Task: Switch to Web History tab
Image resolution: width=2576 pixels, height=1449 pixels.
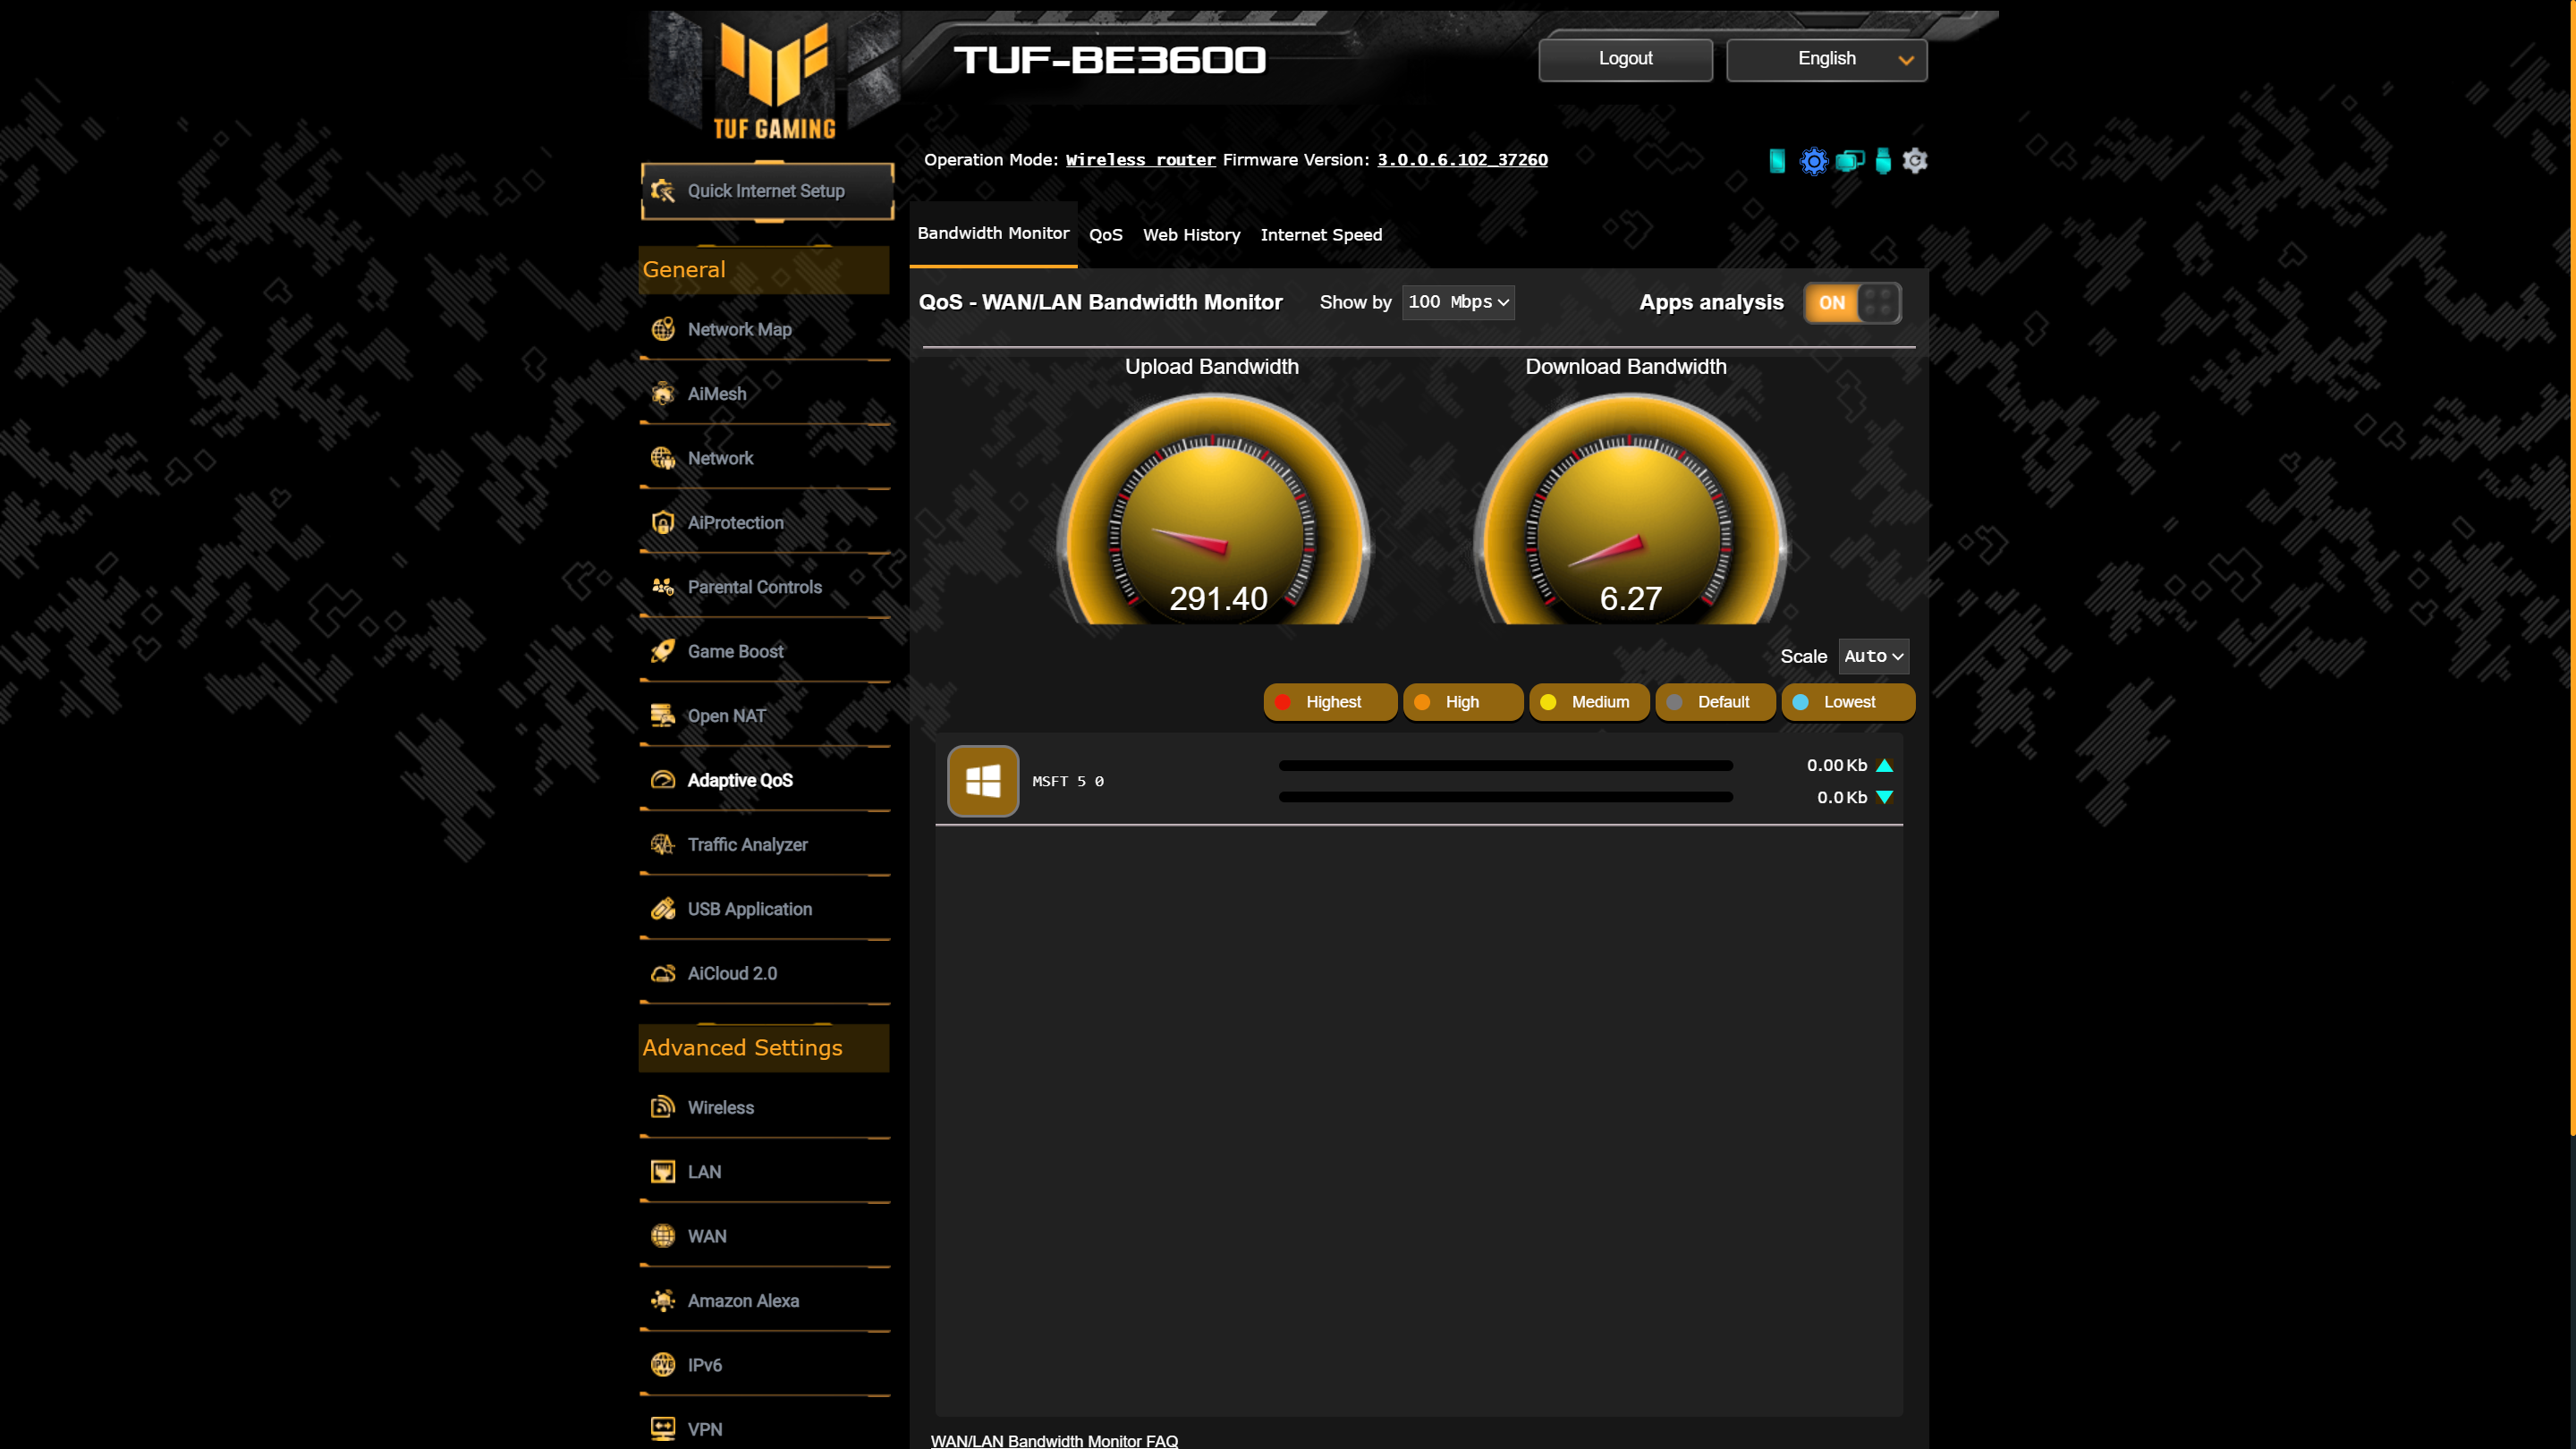Action: [x=1191, y=233]
